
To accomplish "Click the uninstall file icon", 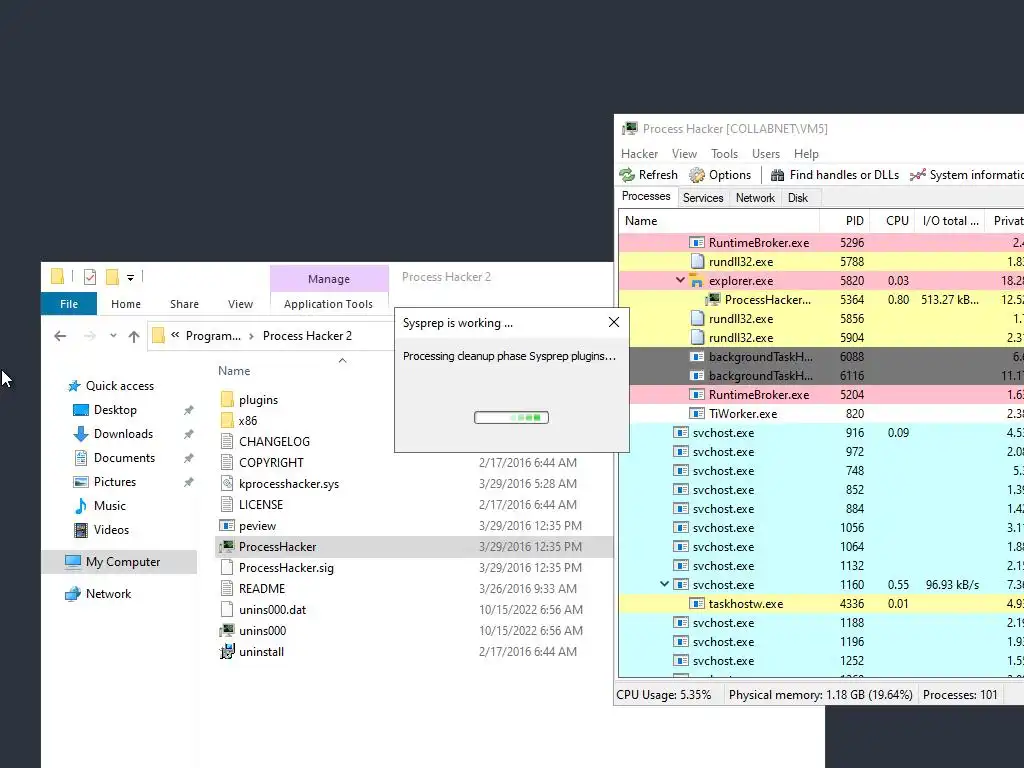I will (x=227, y=651).
